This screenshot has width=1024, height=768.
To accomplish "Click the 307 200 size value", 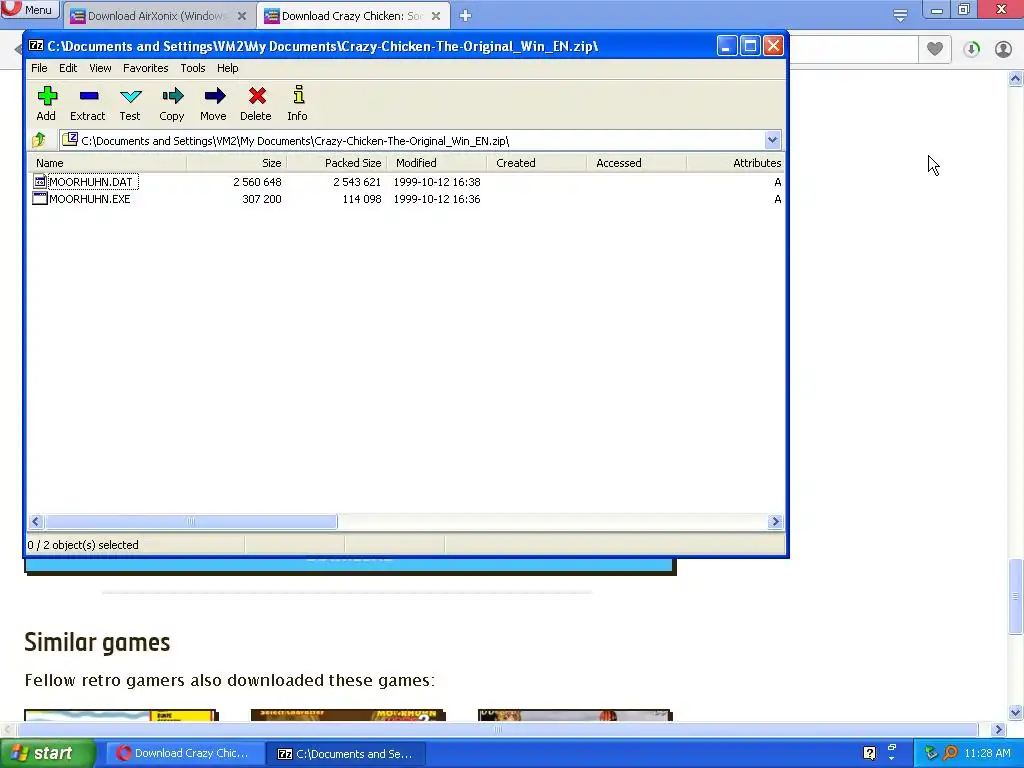I will pos(262,199).
